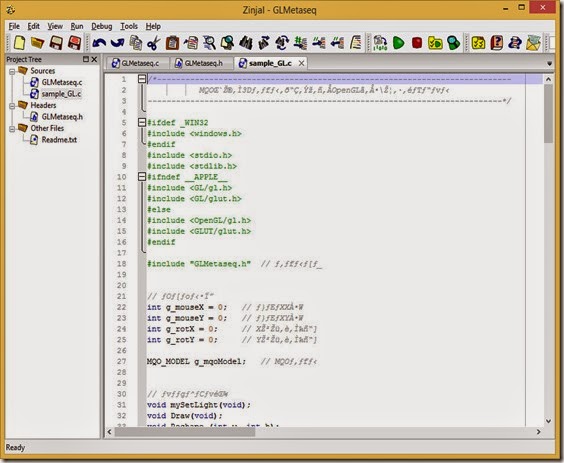Close the Project Tree panel

(94, 59)
